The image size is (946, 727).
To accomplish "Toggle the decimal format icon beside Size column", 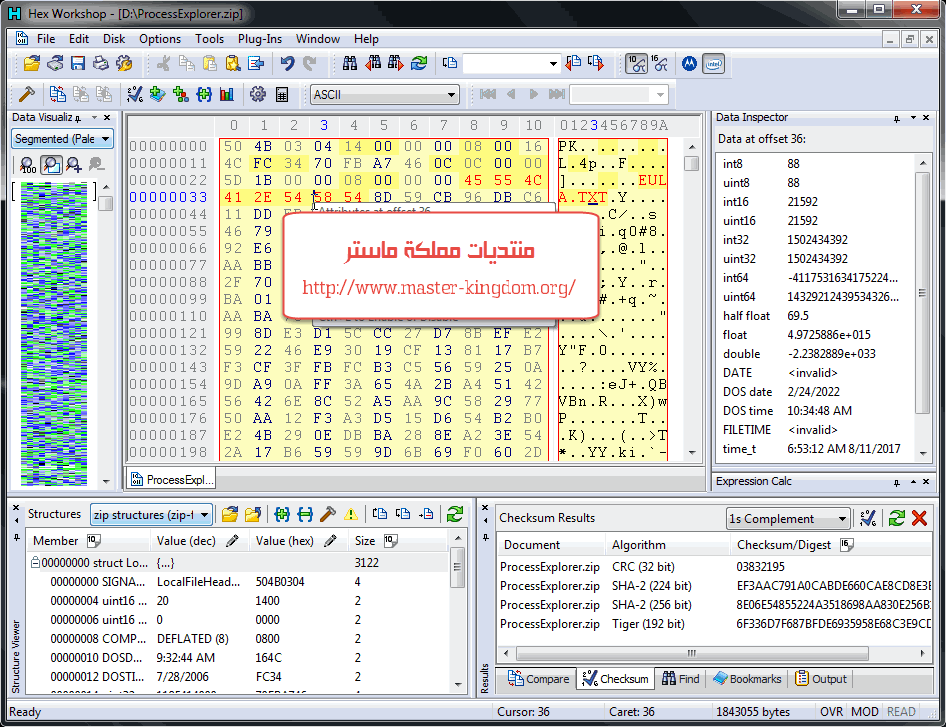I will [390, 541].
